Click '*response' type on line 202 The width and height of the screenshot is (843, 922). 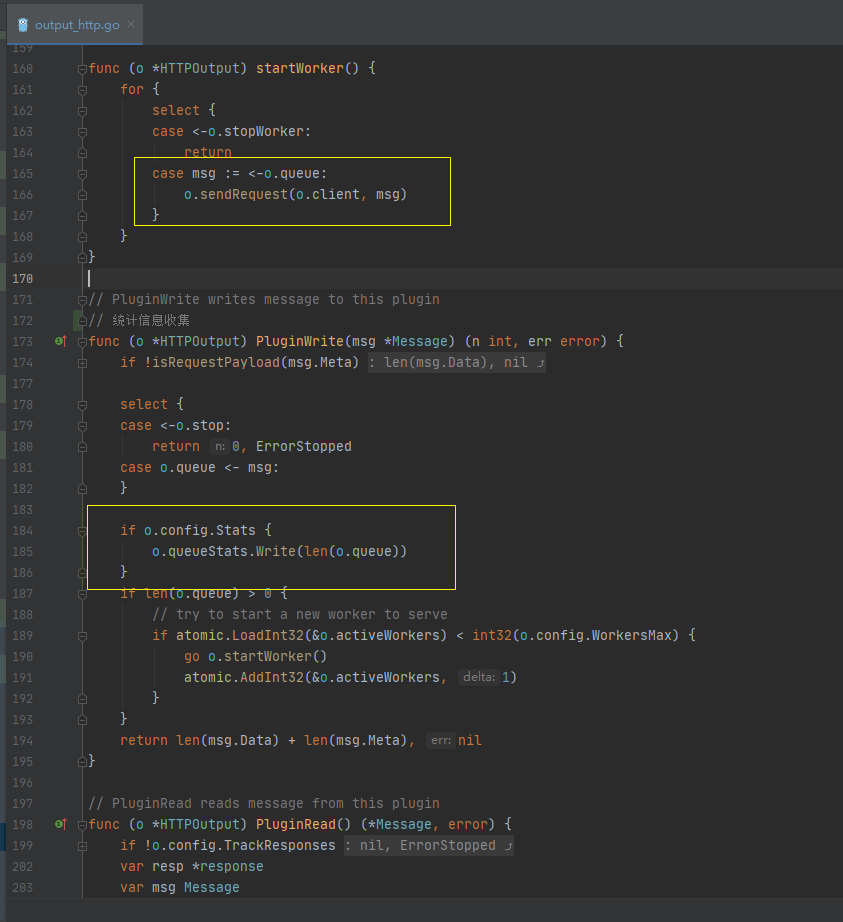click(x=228, y=867)
